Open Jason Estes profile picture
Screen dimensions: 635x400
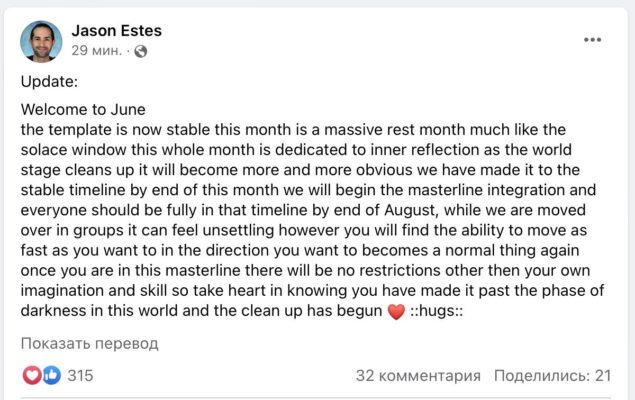[x=41, y=40]
